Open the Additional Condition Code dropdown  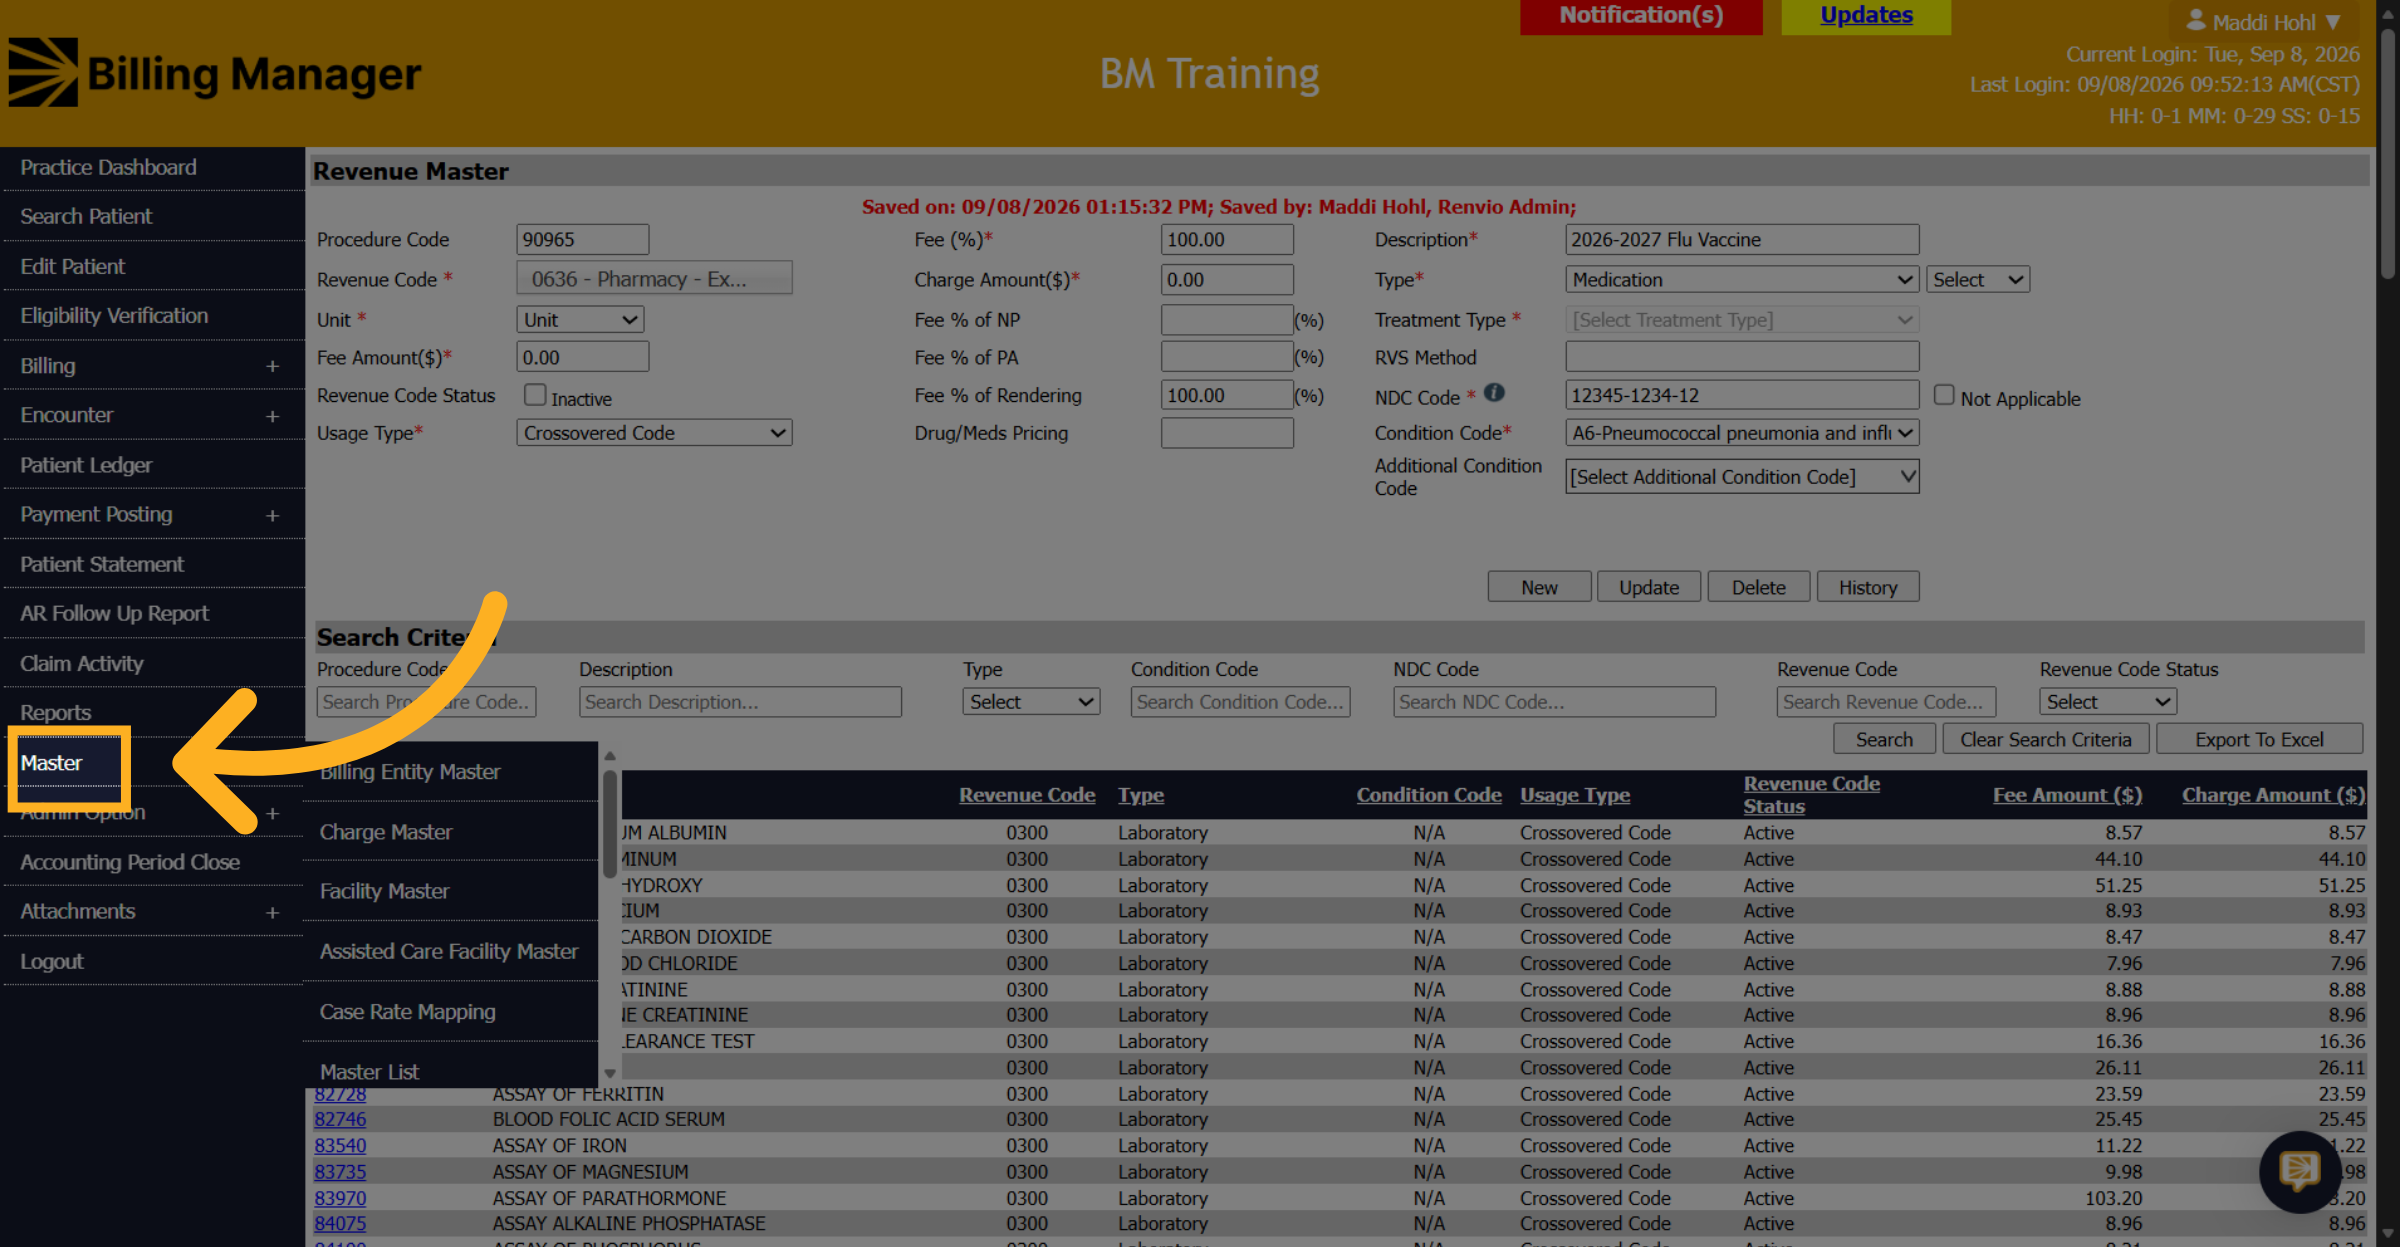(x=1742, y=477)
